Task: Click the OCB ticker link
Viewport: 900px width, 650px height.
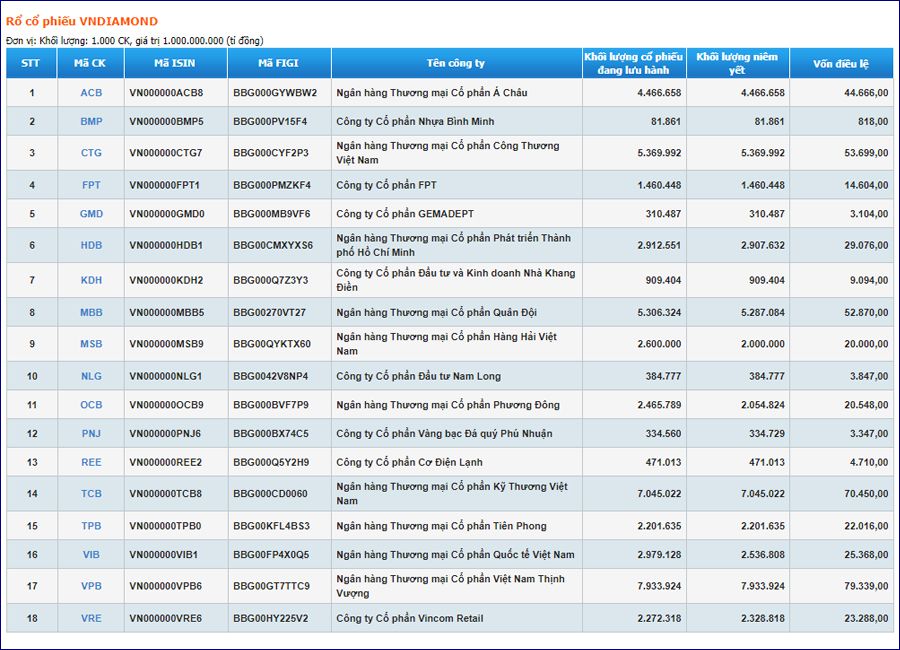Action: tap(91, 405)
